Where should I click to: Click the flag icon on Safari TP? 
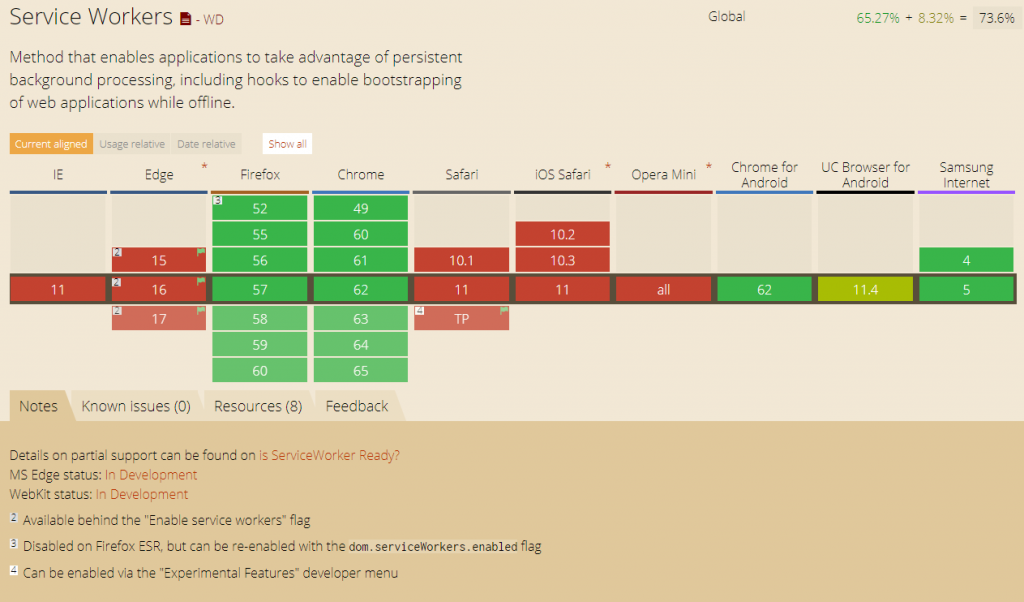point(504,311)
